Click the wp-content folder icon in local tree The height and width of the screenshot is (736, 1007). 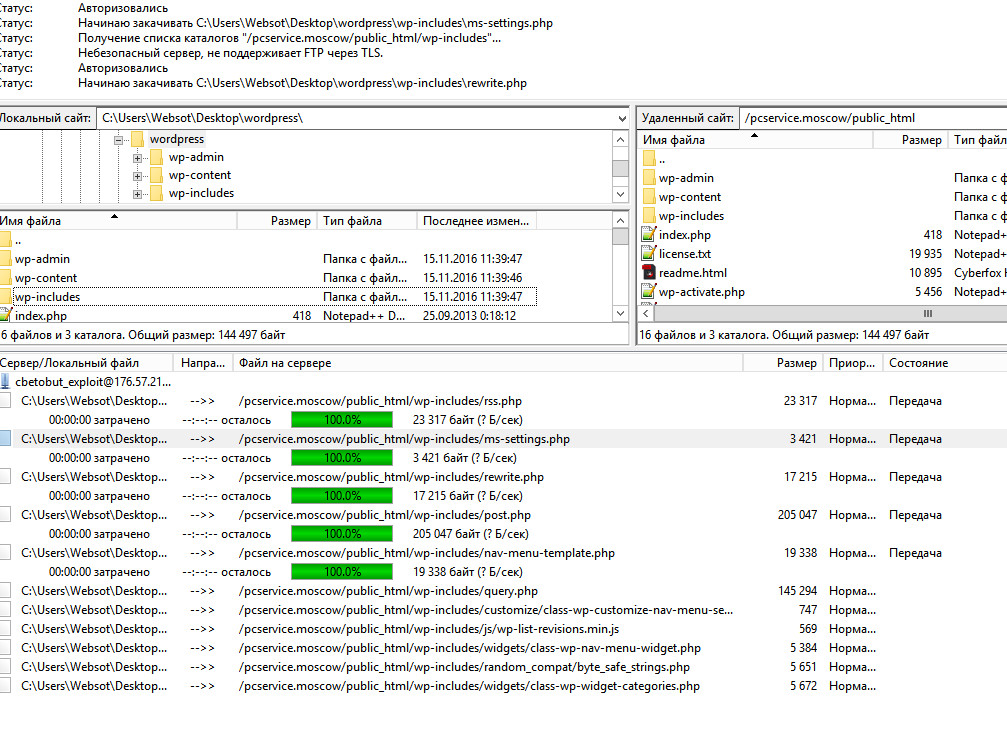156,175
